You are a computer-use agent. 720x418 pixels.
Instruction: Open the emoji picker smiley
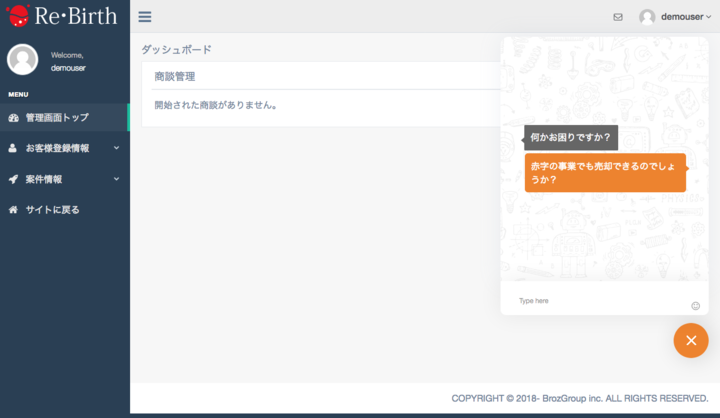click(x=695, y=306)
